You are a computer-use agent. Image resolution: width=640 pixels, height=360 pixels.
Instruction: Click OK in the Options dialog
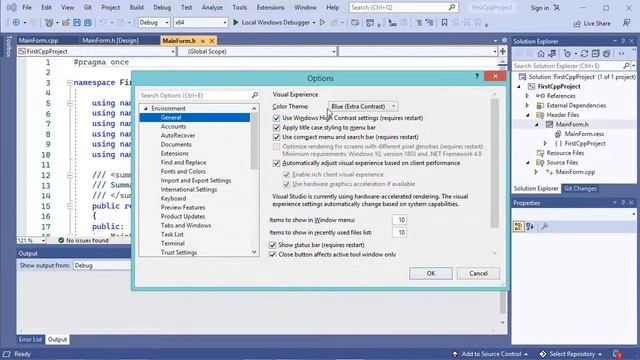[431, 273]
